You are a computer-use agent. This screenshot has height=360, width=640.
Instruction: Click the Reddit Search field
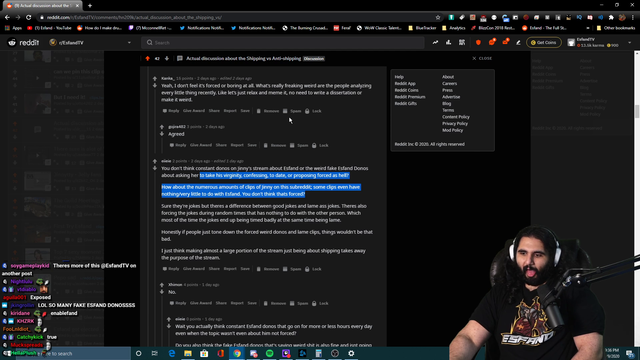pyautogui.click(x=282, y=42)
